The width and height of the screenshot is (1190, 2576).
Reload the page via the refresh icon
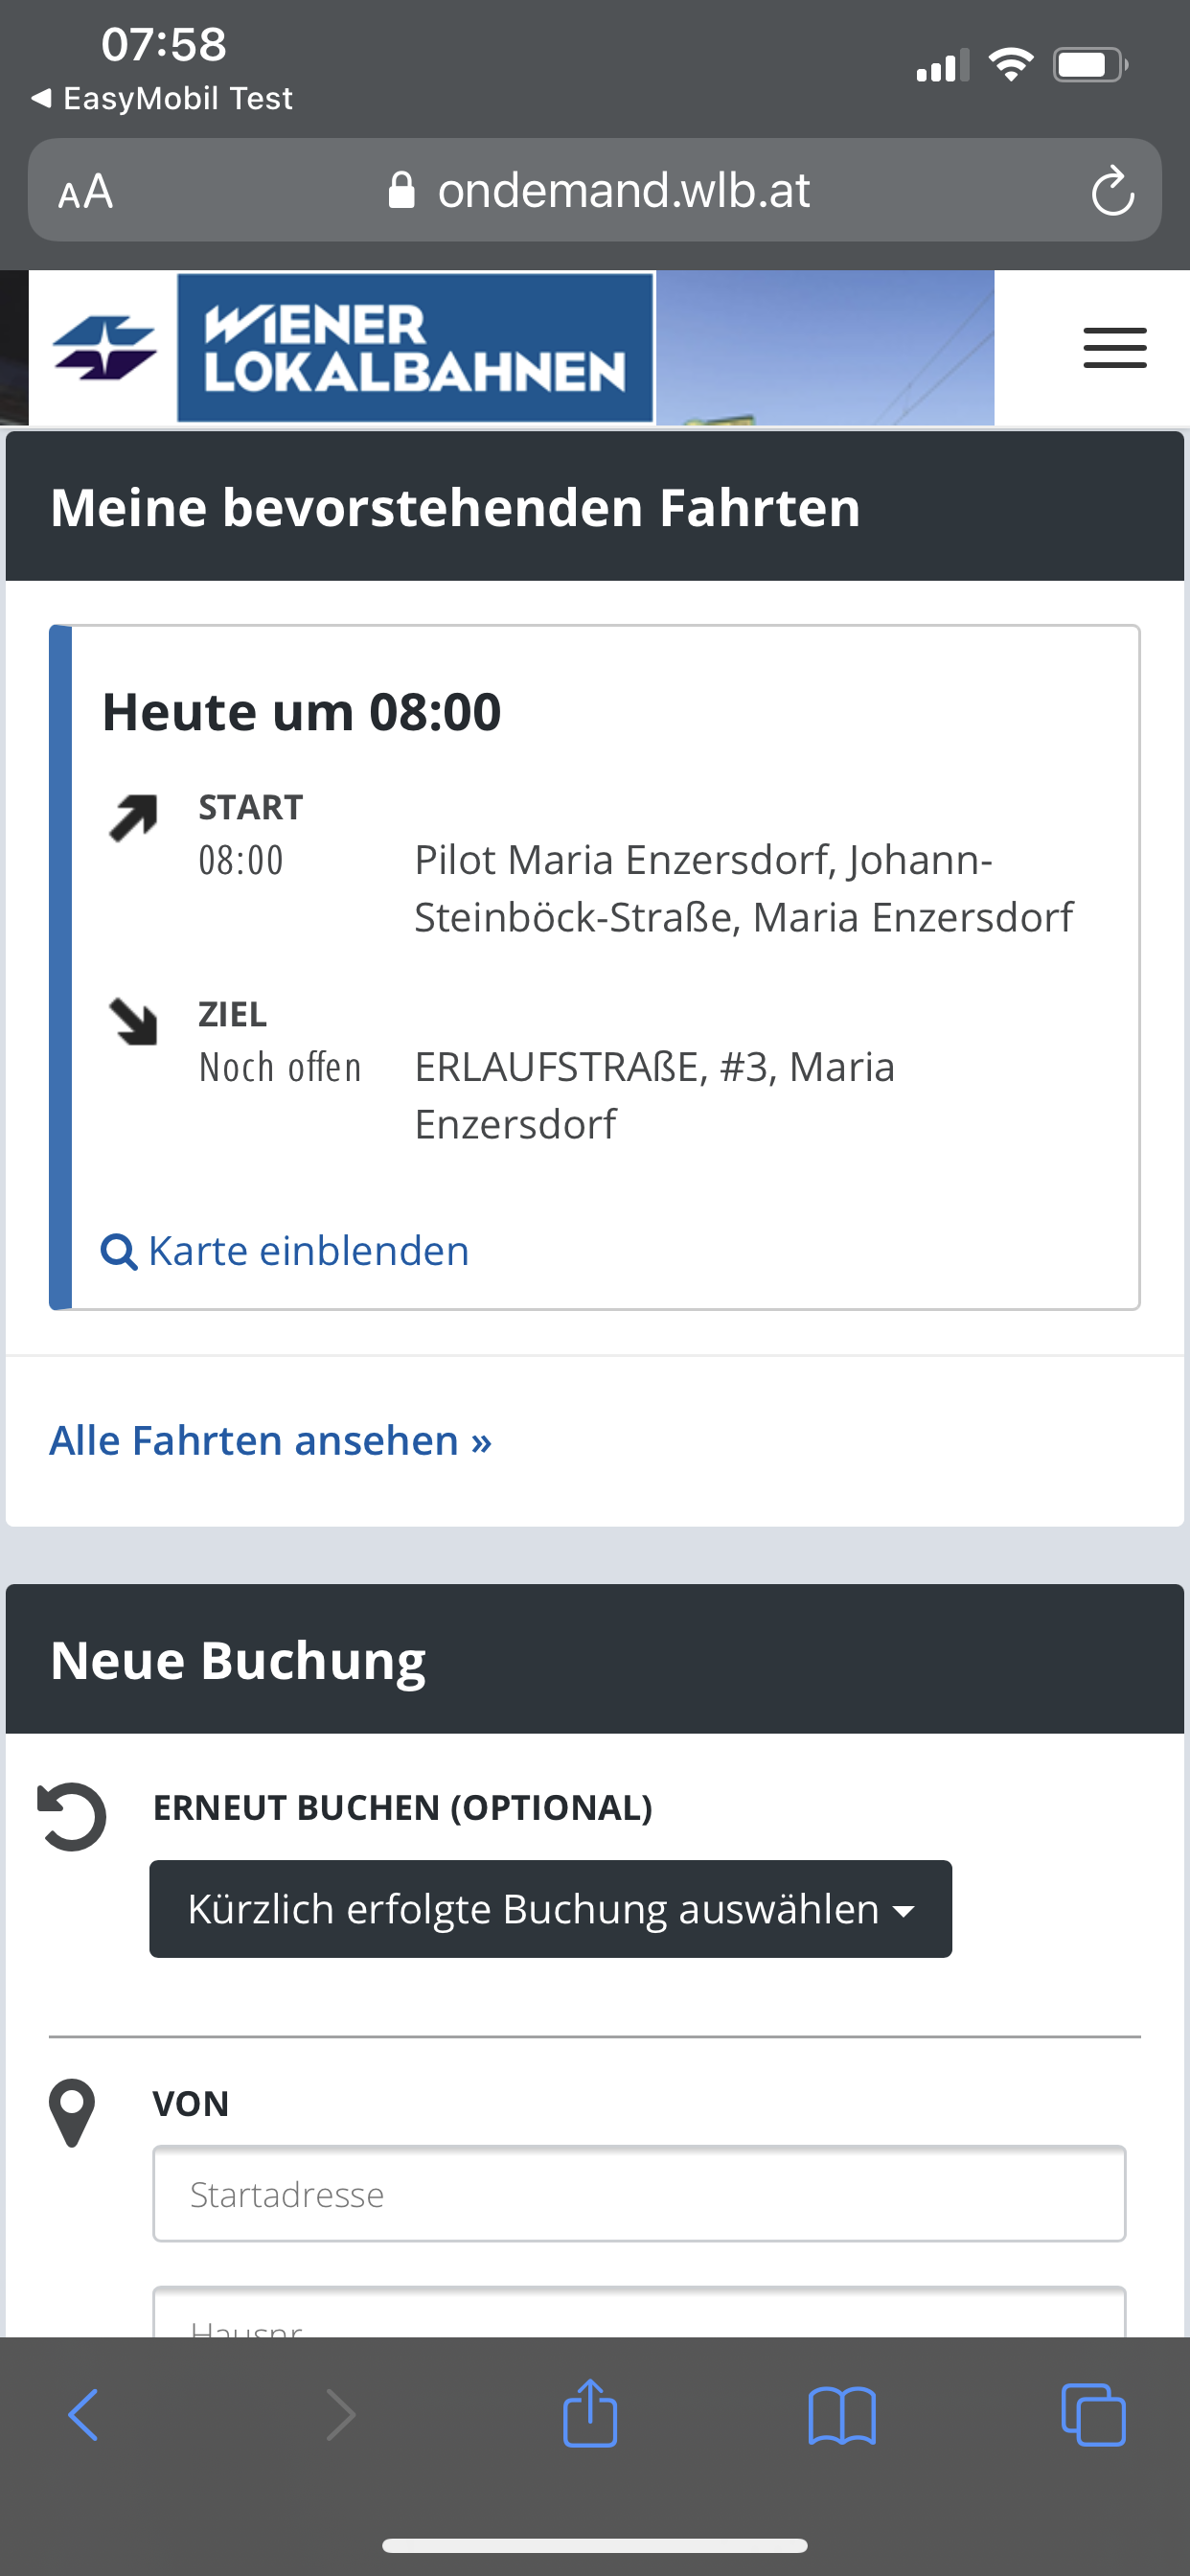(1113, 191)
